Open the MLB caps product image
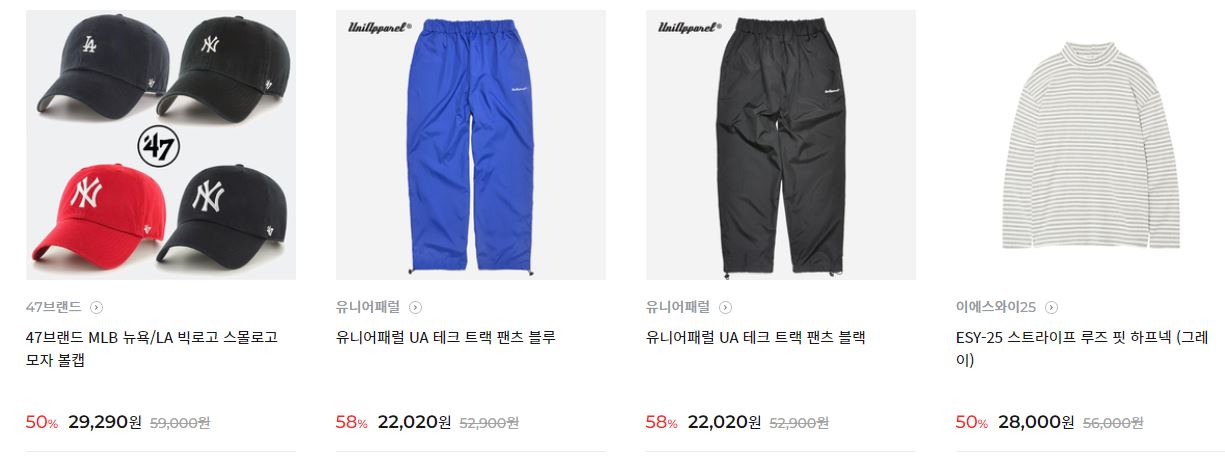The image size is (1225, 460). [161, 145]
